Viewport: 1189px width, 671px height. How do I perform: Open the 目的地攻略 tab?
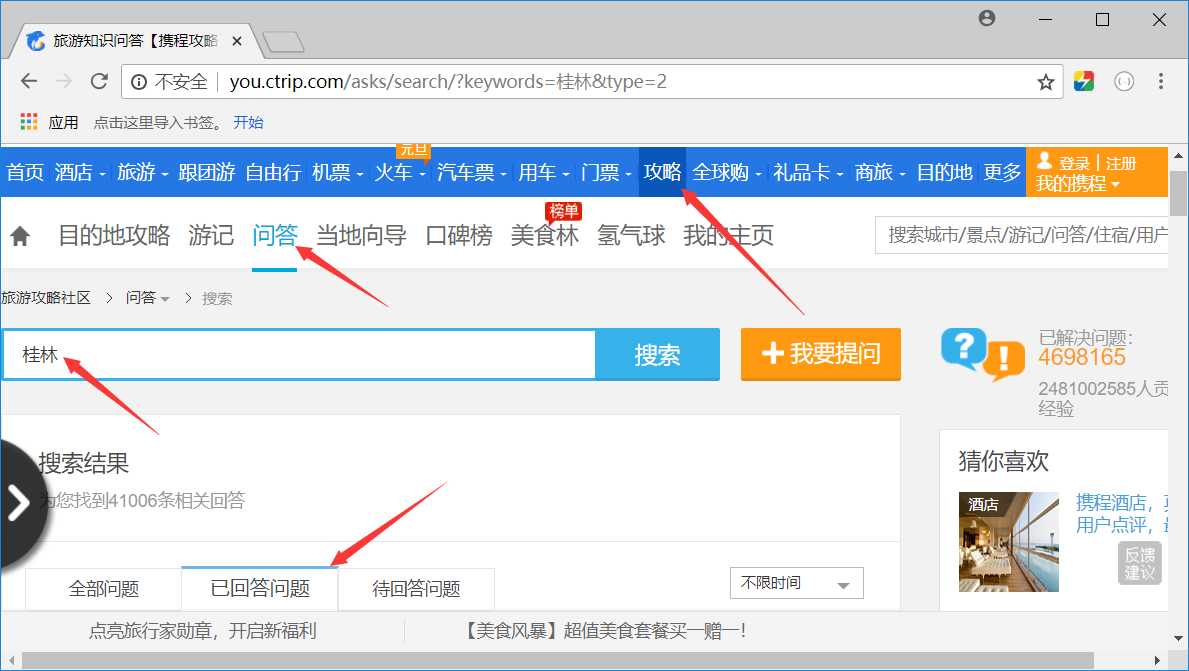pyautogui.click(x=115, y=236)
